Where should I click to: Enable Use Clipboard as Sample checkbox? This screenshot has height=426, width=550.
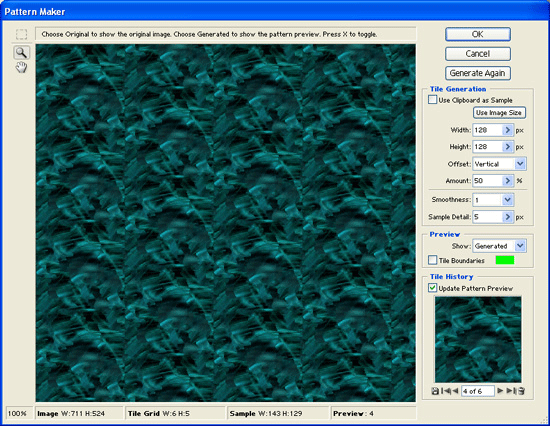click(432, 100)
